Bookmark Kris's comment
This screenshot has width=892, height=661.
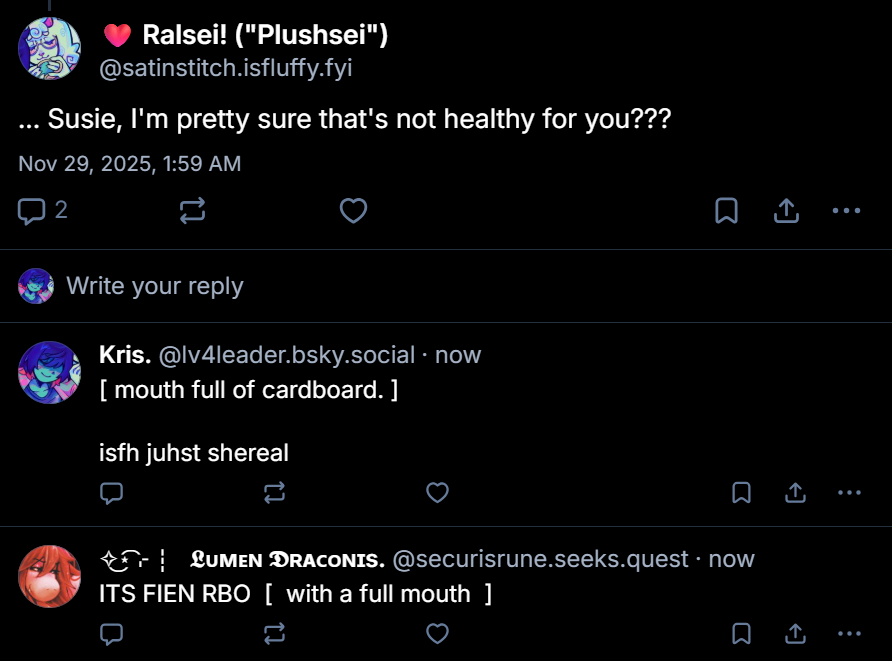tap(741, 492)
